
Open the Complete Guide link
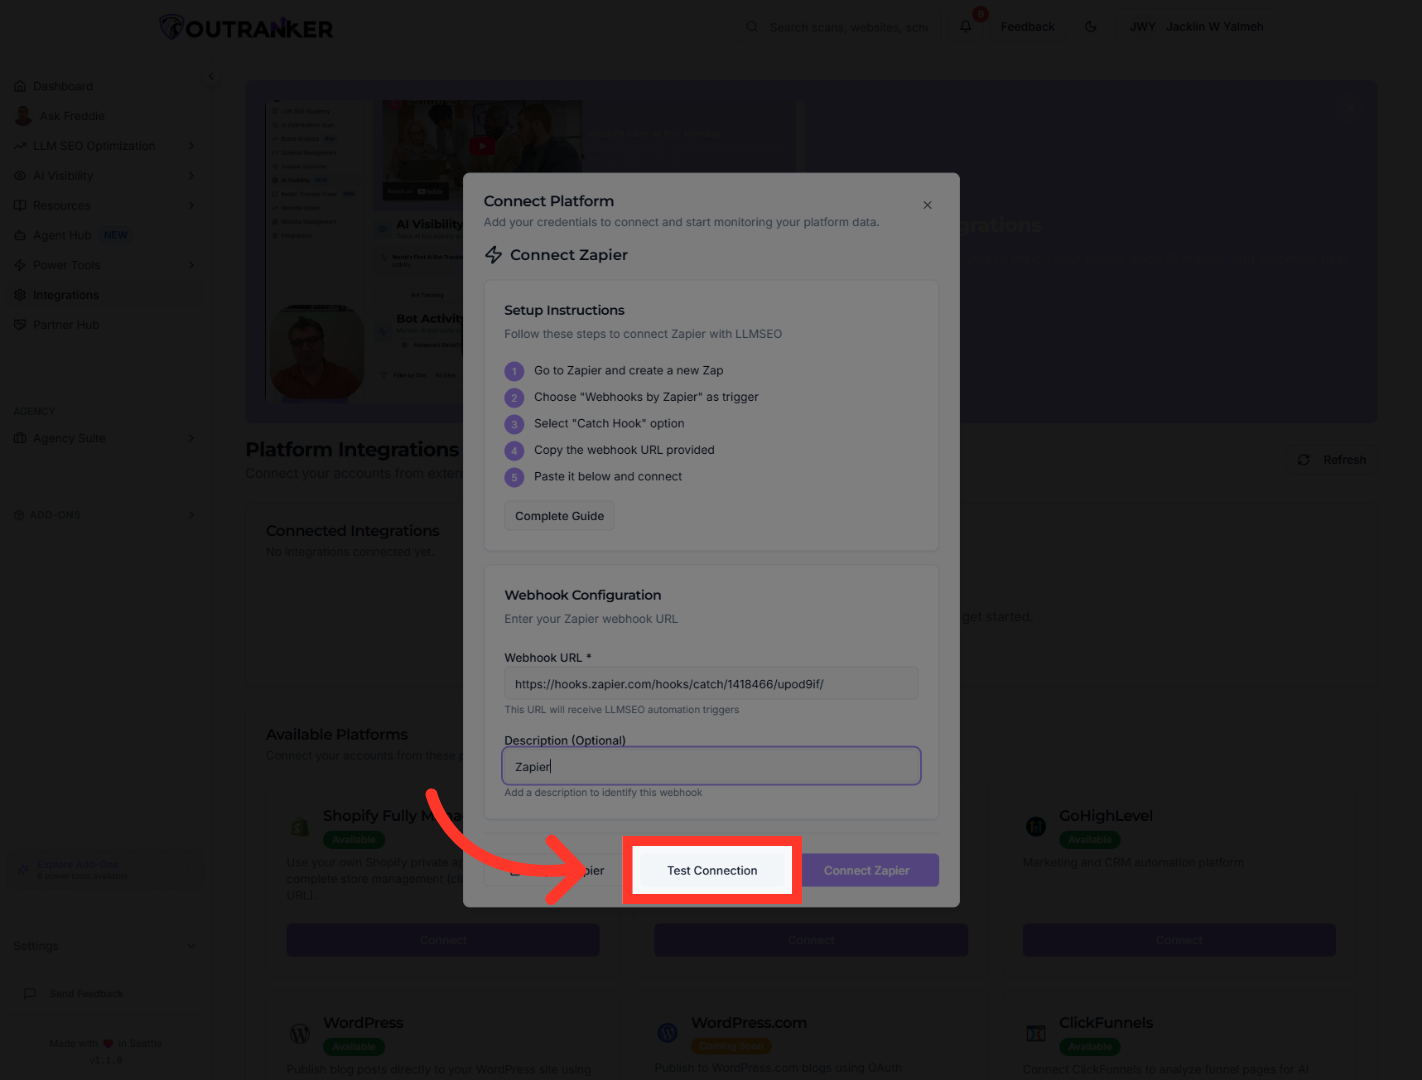pos(559,516)
